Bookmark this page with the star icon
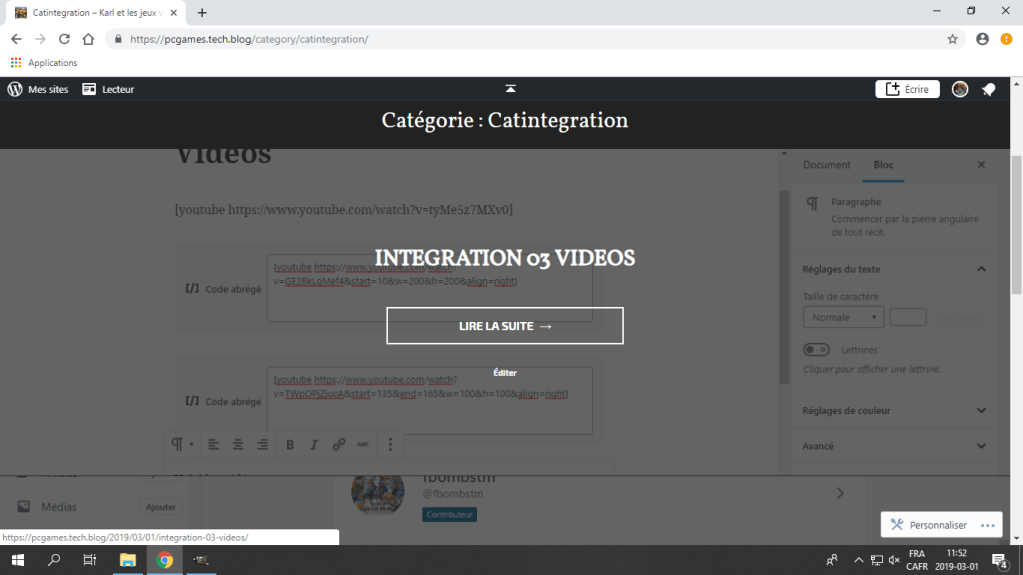Screen dimensions: 1023x575 pos(952,39)
